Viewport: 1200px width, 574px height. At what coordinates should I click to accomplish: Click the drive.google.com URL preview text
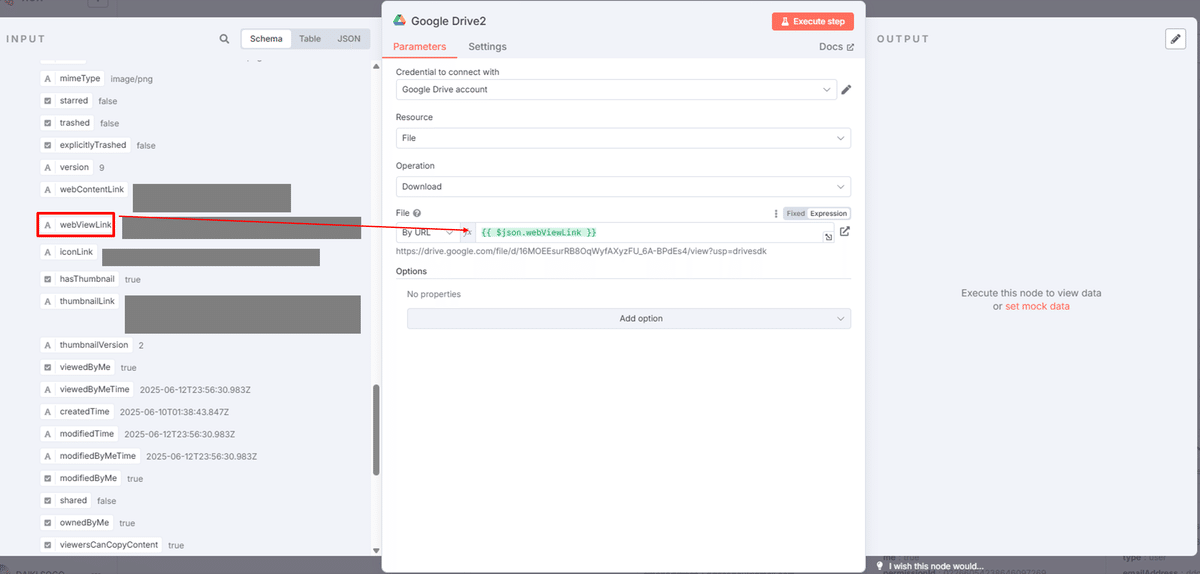point(582,251)
